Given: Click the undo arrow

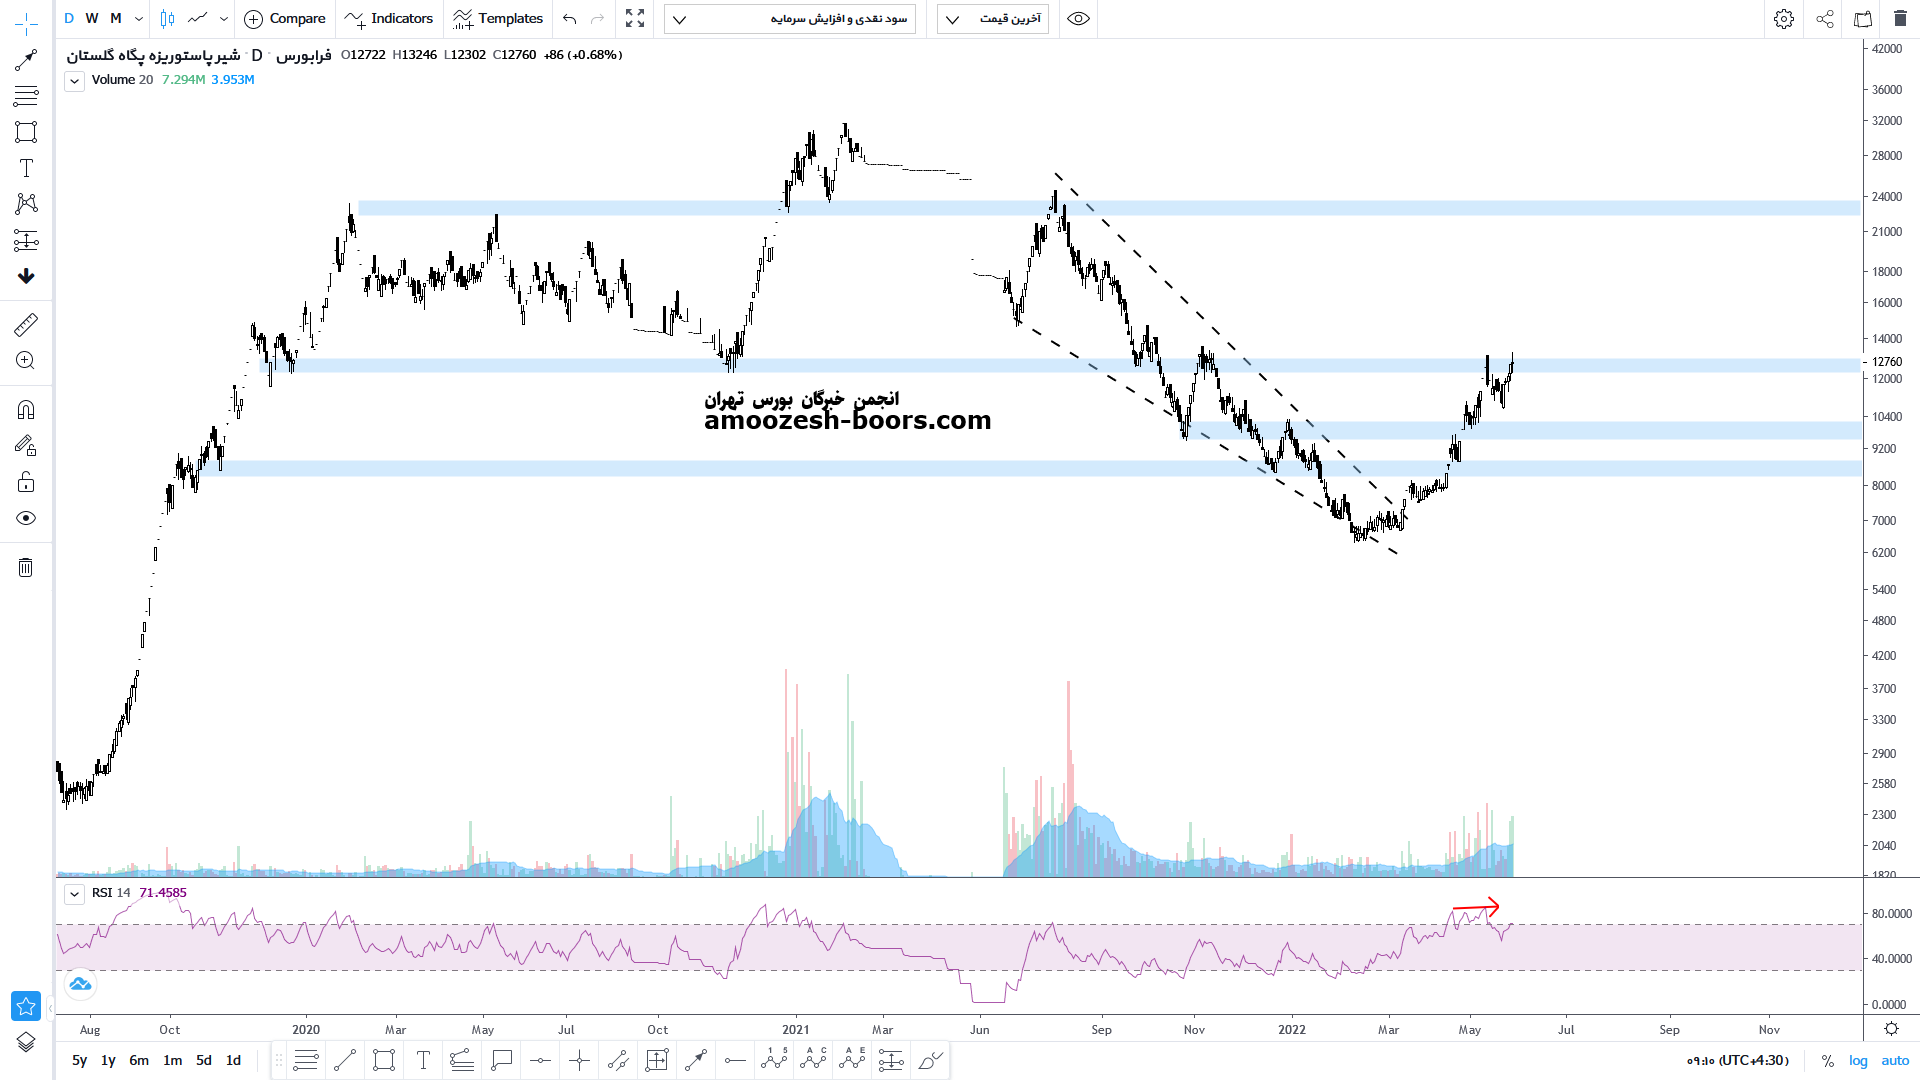Looking at the screenshot, I should click(570, 19).
